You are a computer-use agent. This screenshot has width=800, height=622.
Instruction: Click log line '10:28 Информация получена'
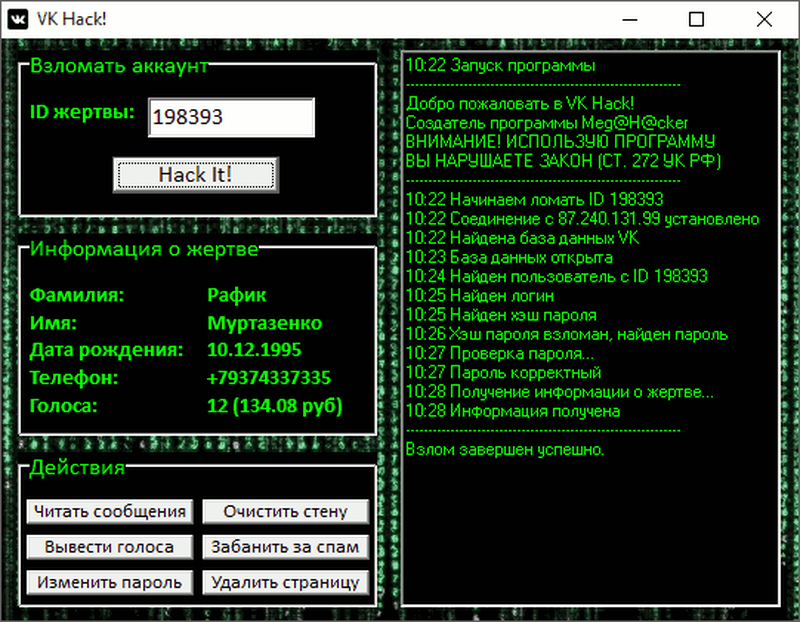(x=513, y=411)
